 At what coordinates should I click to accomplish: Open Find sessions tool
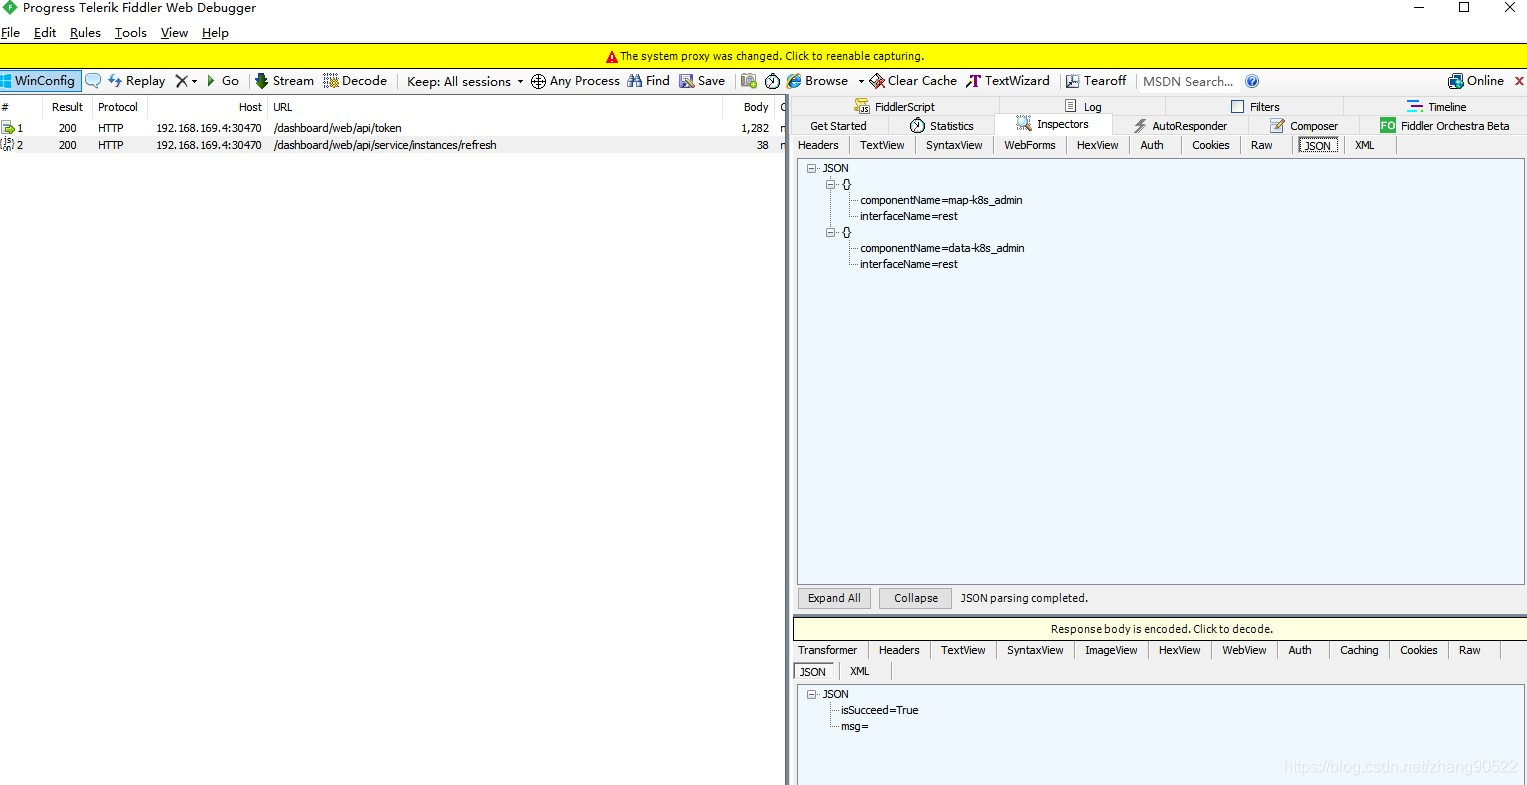[648, 81]
